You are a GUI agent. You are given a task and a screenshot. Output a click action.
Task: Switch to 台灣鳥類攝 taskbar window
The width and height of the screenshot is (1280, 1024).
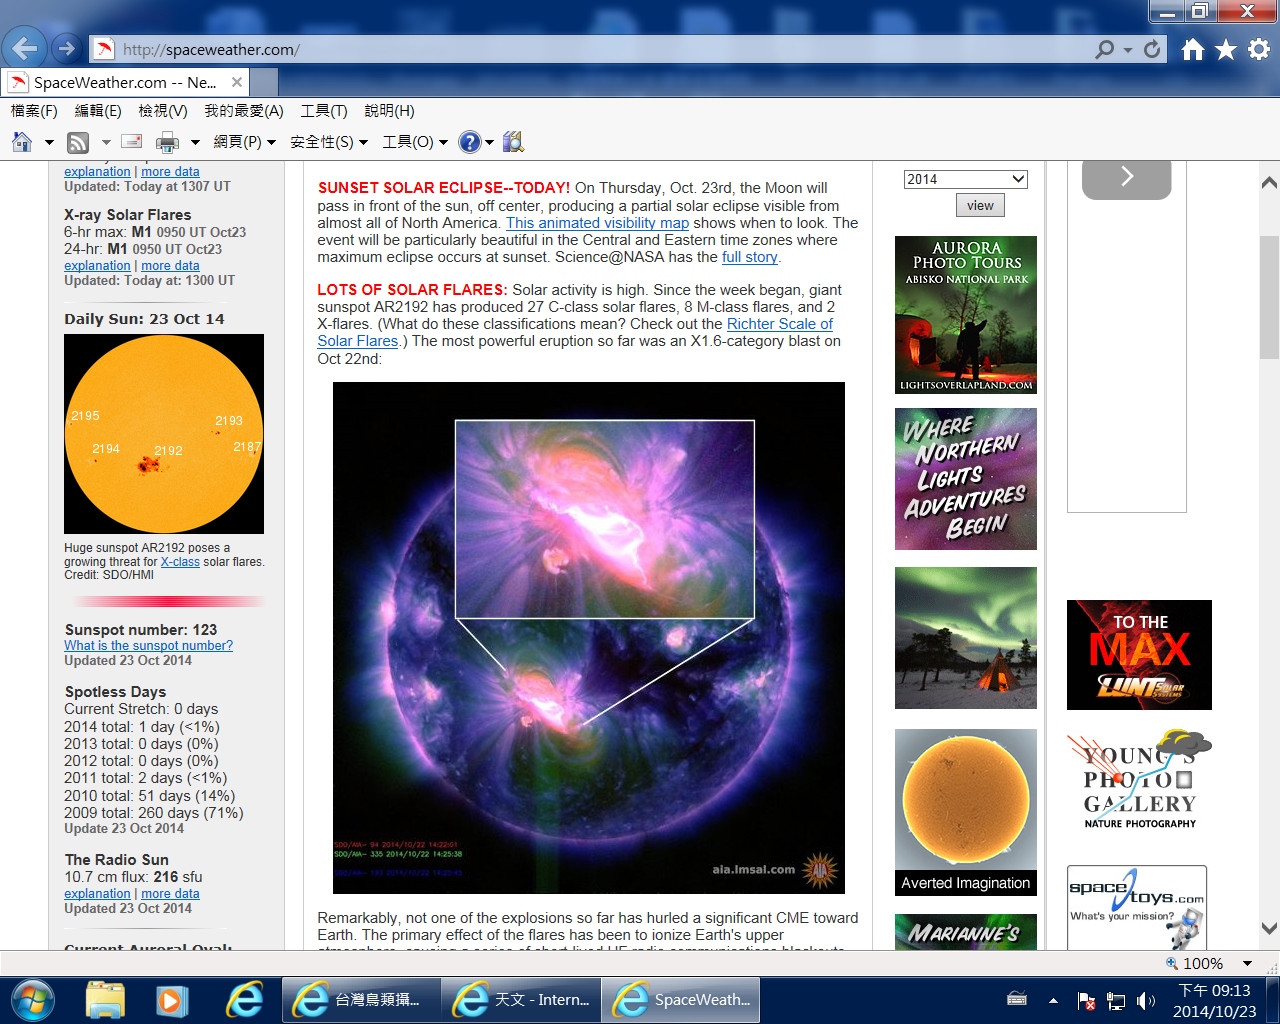pos(361,999)
